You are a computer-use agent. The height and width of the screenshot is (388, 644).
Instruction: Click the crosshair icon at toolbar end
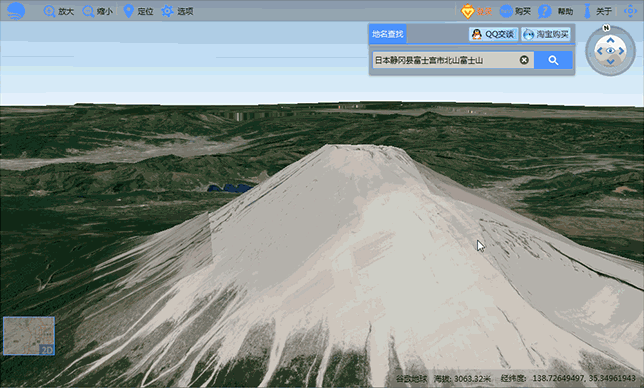click(x=630, y=11)
